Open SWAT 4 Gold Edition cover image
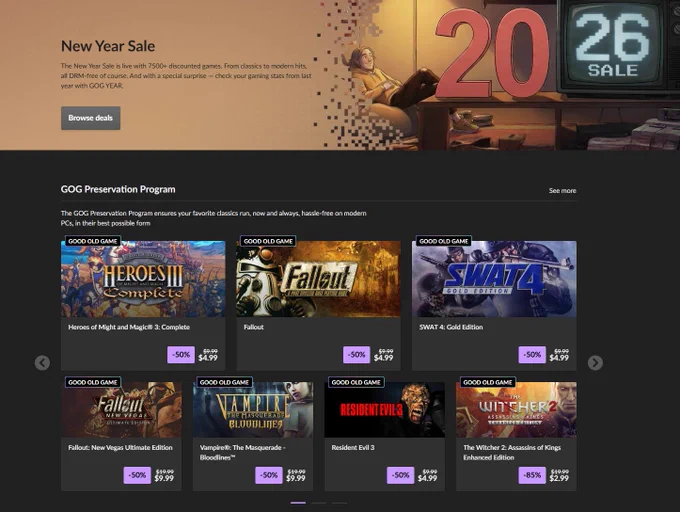 click(494, 279)
